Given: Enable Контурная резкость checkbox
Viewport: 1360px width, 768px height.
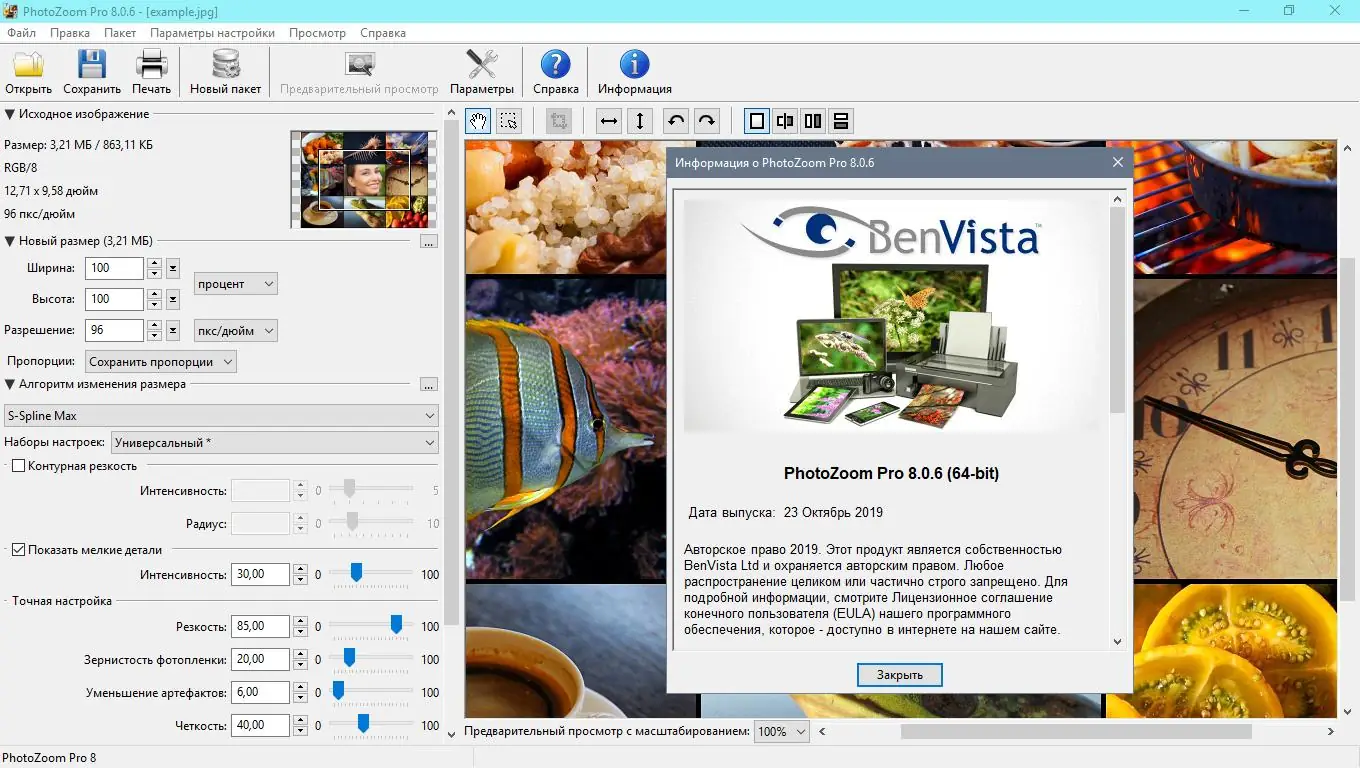Looking at the screenshot, I should point(18,466).
